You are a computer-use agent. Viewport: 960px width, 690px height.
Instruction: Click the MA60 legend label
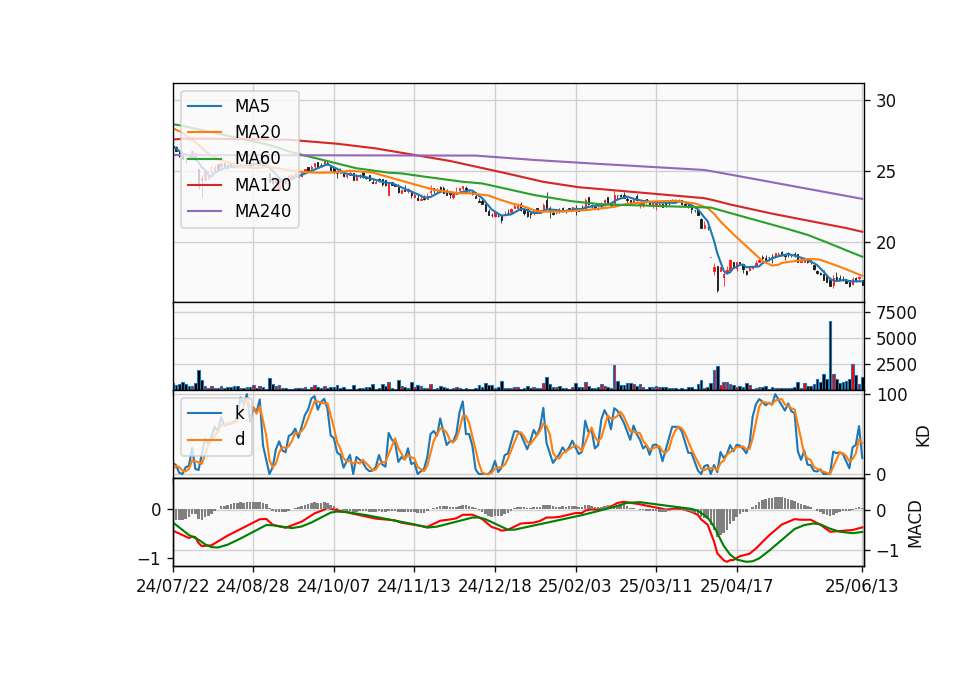[257, 158]
